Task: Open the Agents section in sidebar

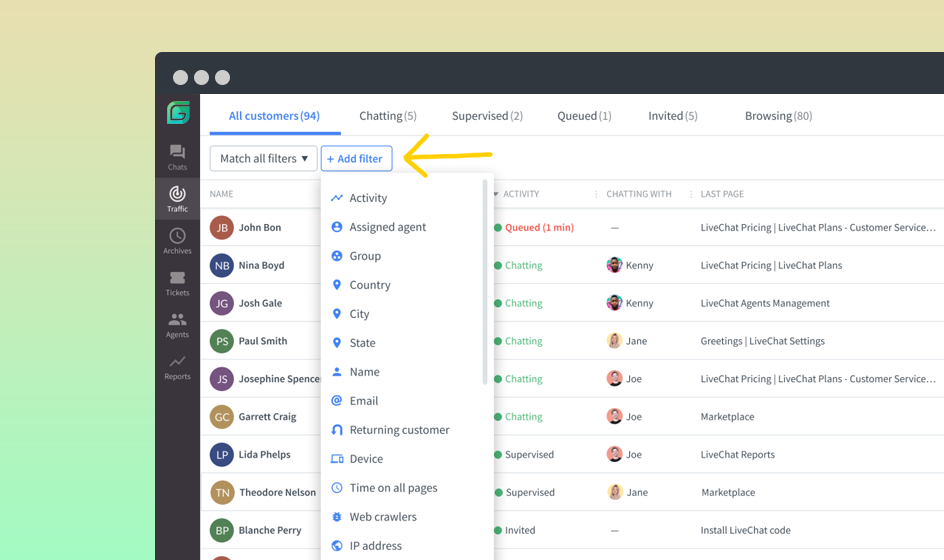Action: 177,325
